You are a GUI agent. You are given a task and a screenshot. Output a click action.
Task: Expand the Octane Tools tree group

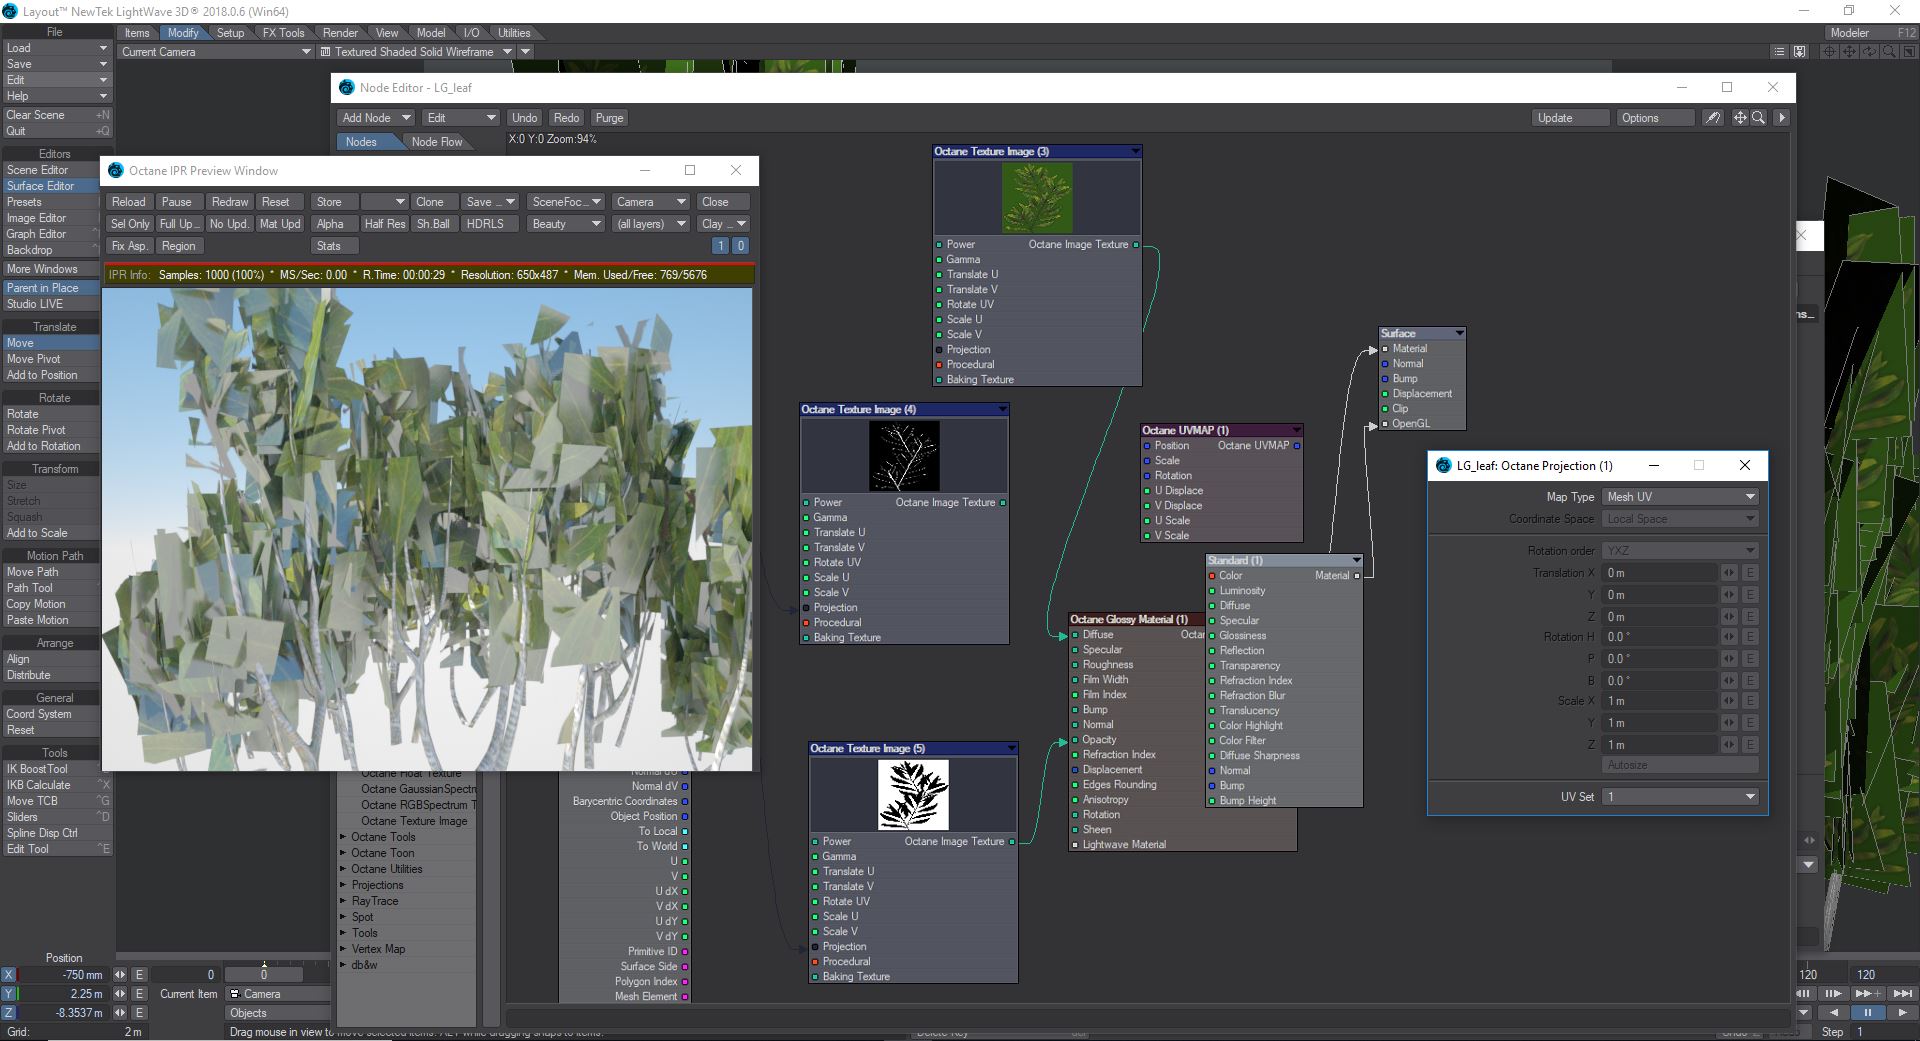click(343, 837)
